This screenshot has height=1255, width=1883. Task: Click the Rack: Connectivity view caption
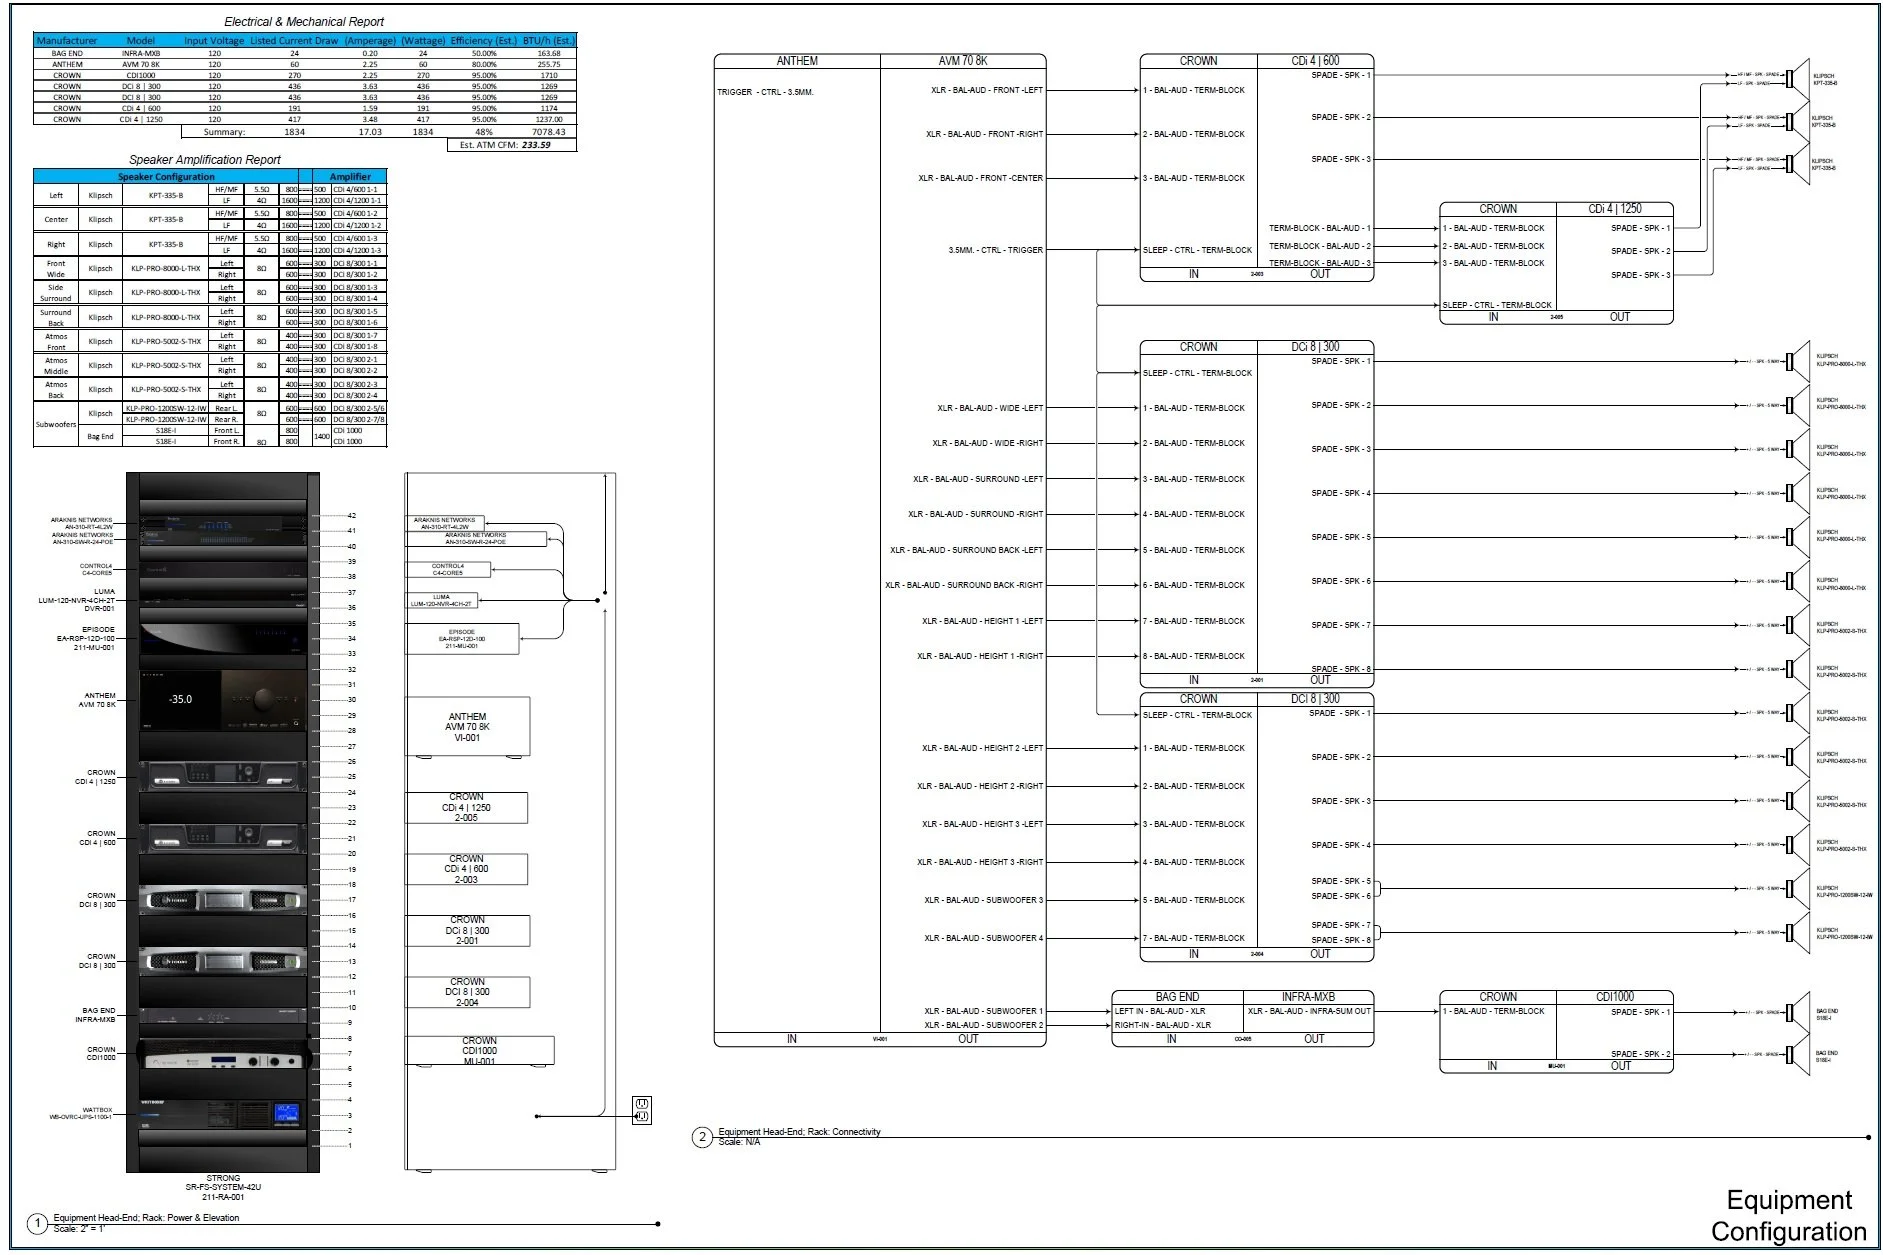point(799,1133)
